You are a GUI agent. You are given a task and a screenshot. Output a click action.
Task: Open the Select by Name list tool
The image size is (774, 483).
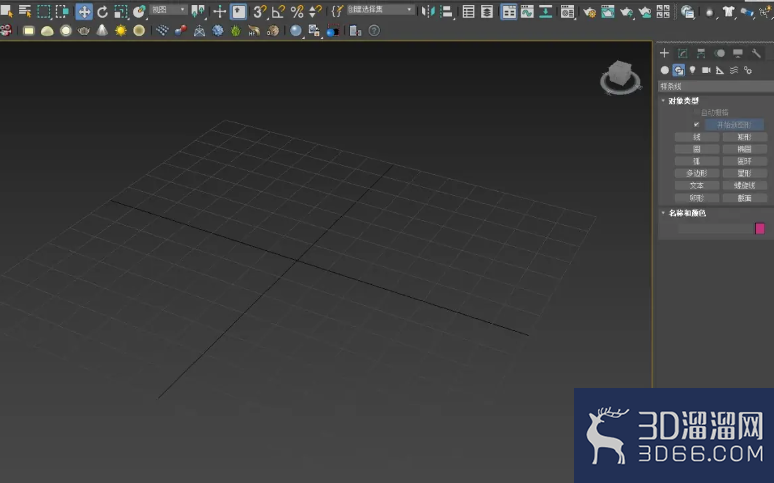pyautogui.click(x=25, y=11)
